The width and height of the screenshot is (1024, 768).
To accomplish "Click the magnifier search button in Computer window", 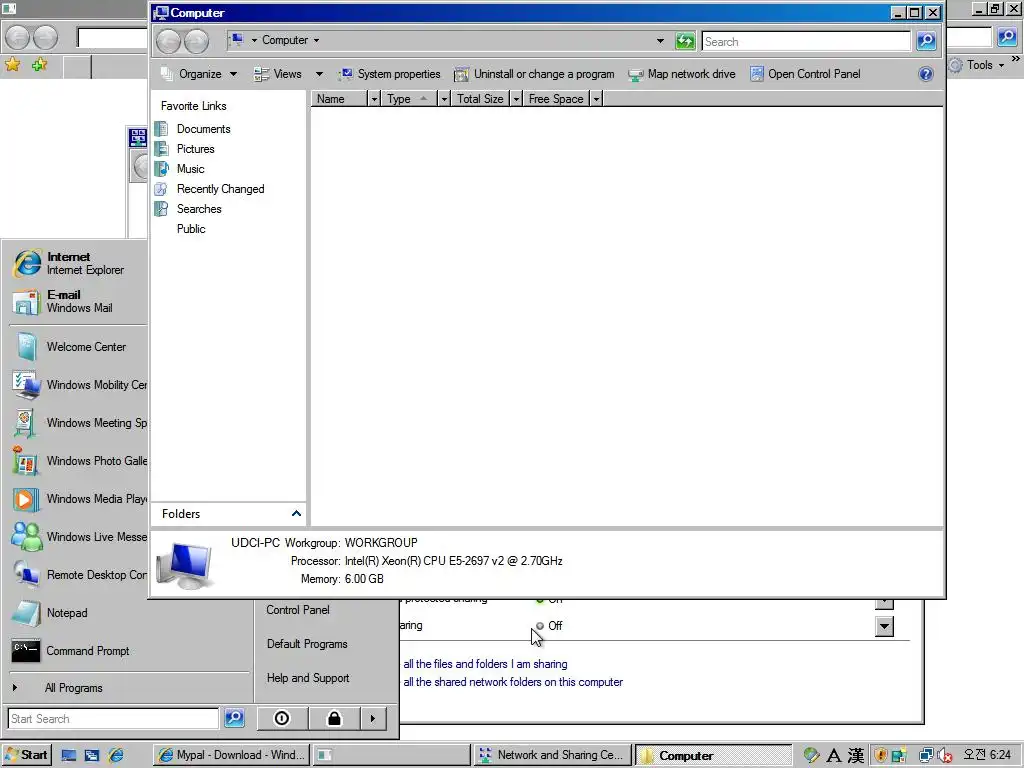I will click(x=926, y=41).
